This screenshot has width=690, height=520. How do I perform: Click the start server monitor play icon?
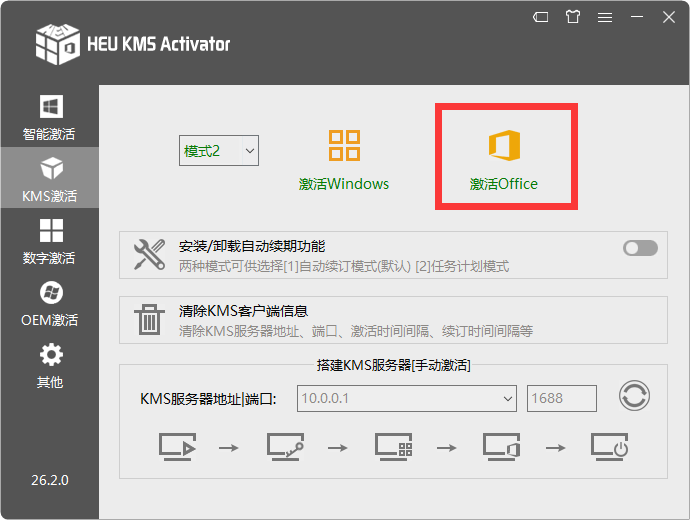tap(177, 447)
